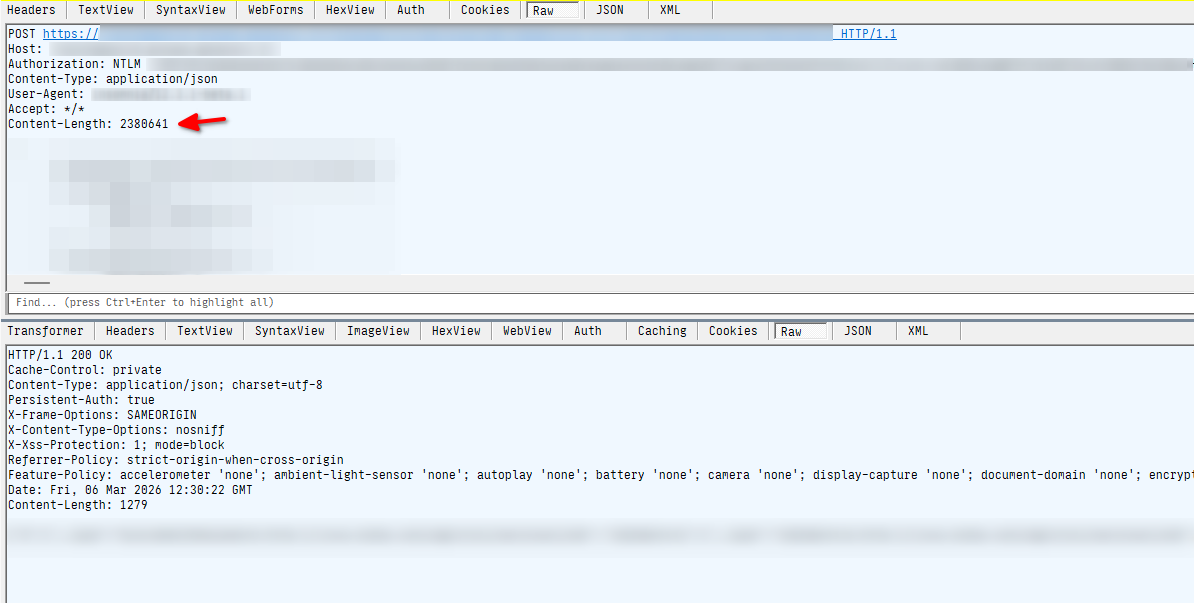Open the request JSON tab
This screenshot has width=1195, height=603.
[610, 10]
